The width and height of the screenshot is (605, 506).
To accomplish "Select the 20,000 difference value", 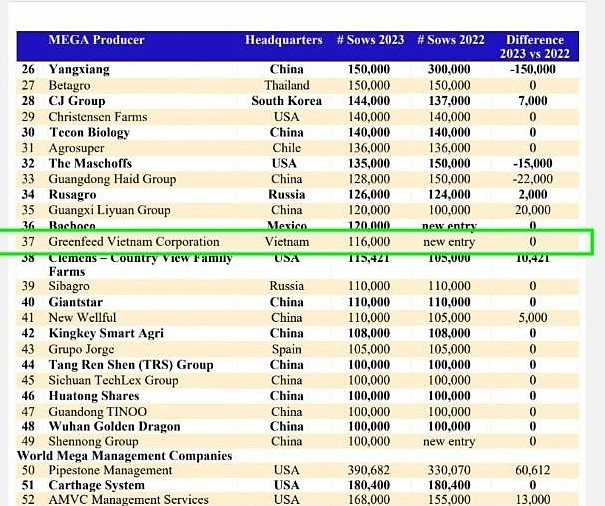I will [x=533, y=210].
